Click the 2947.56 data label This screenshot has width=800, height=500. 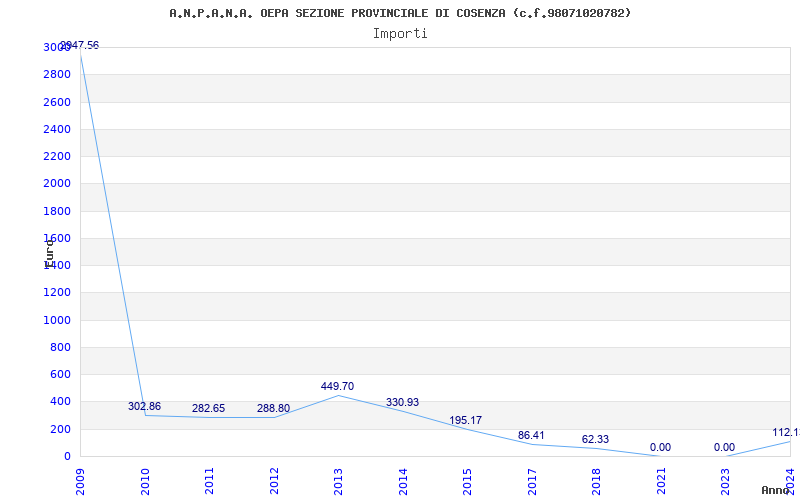(x=80, y=45)
